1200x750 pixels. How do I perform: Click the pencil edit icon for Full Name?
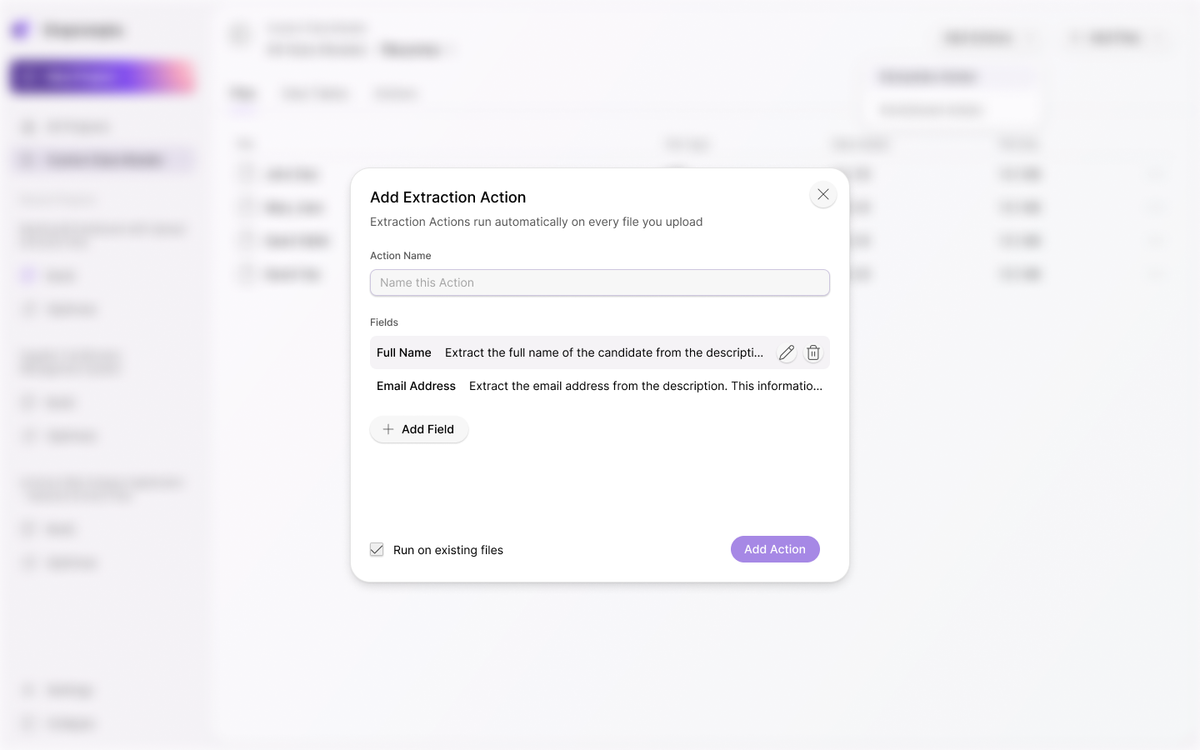coord(787,353)
